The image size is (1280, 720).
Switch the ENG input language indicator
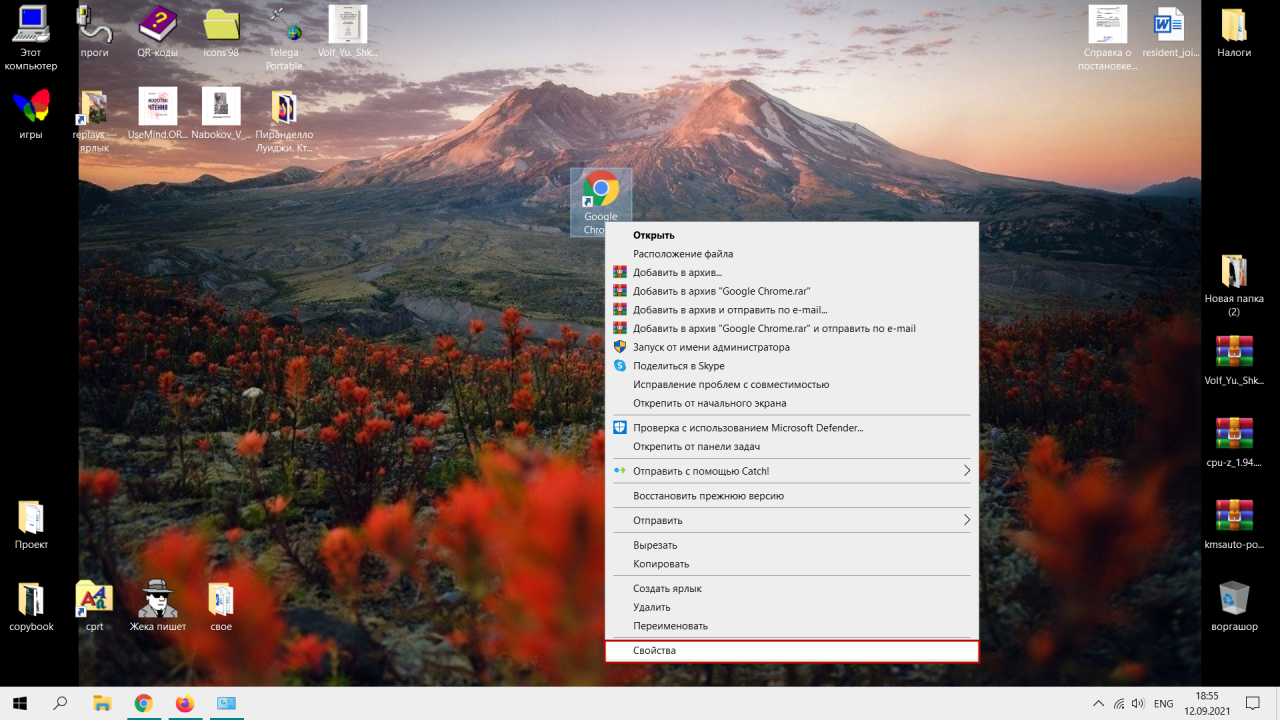[x=1163, y=704]
